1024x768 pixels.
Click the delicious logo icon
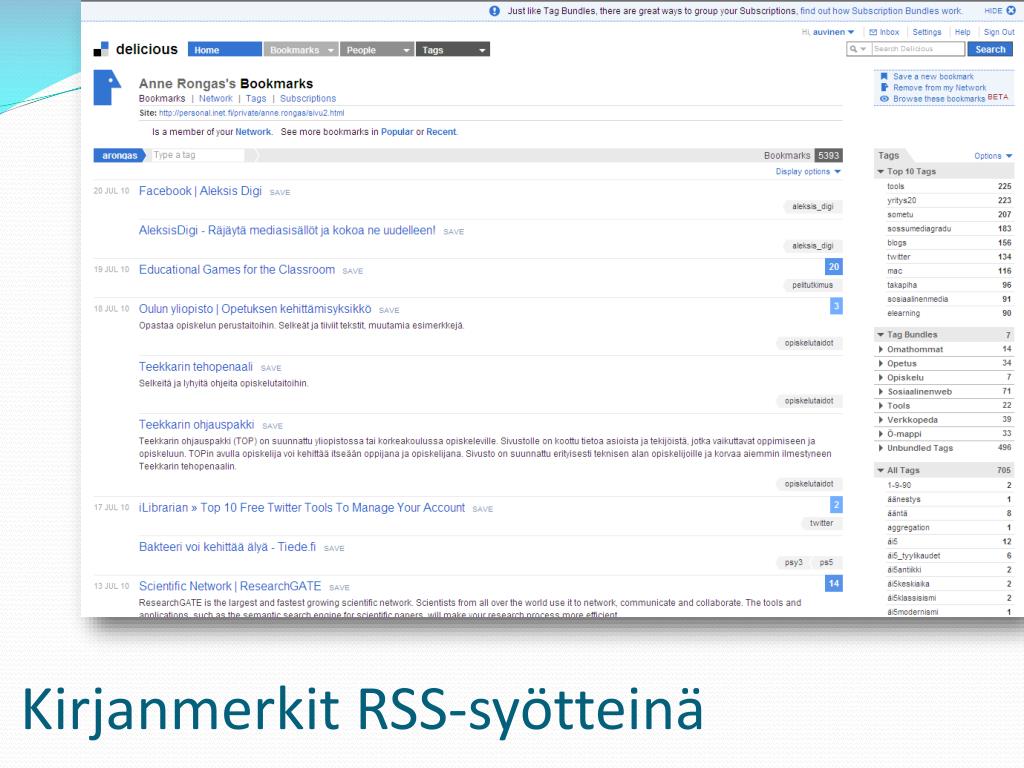101,49
